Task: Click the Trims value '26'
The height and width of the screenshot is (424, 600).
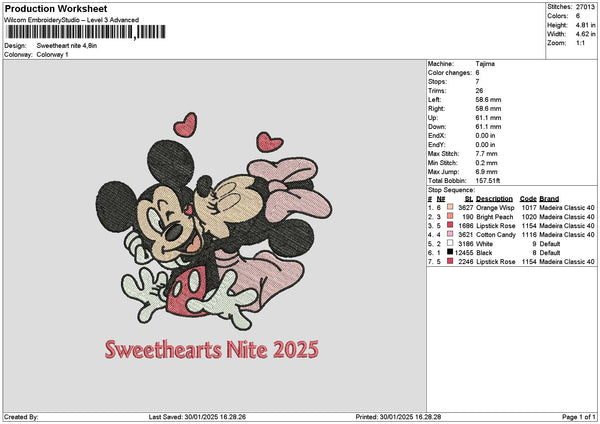Action: pos(479,91)
